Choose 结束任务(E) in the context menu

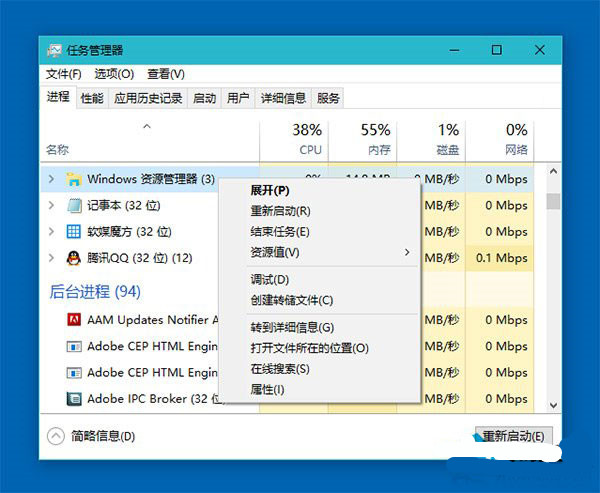tap(320, 232)
